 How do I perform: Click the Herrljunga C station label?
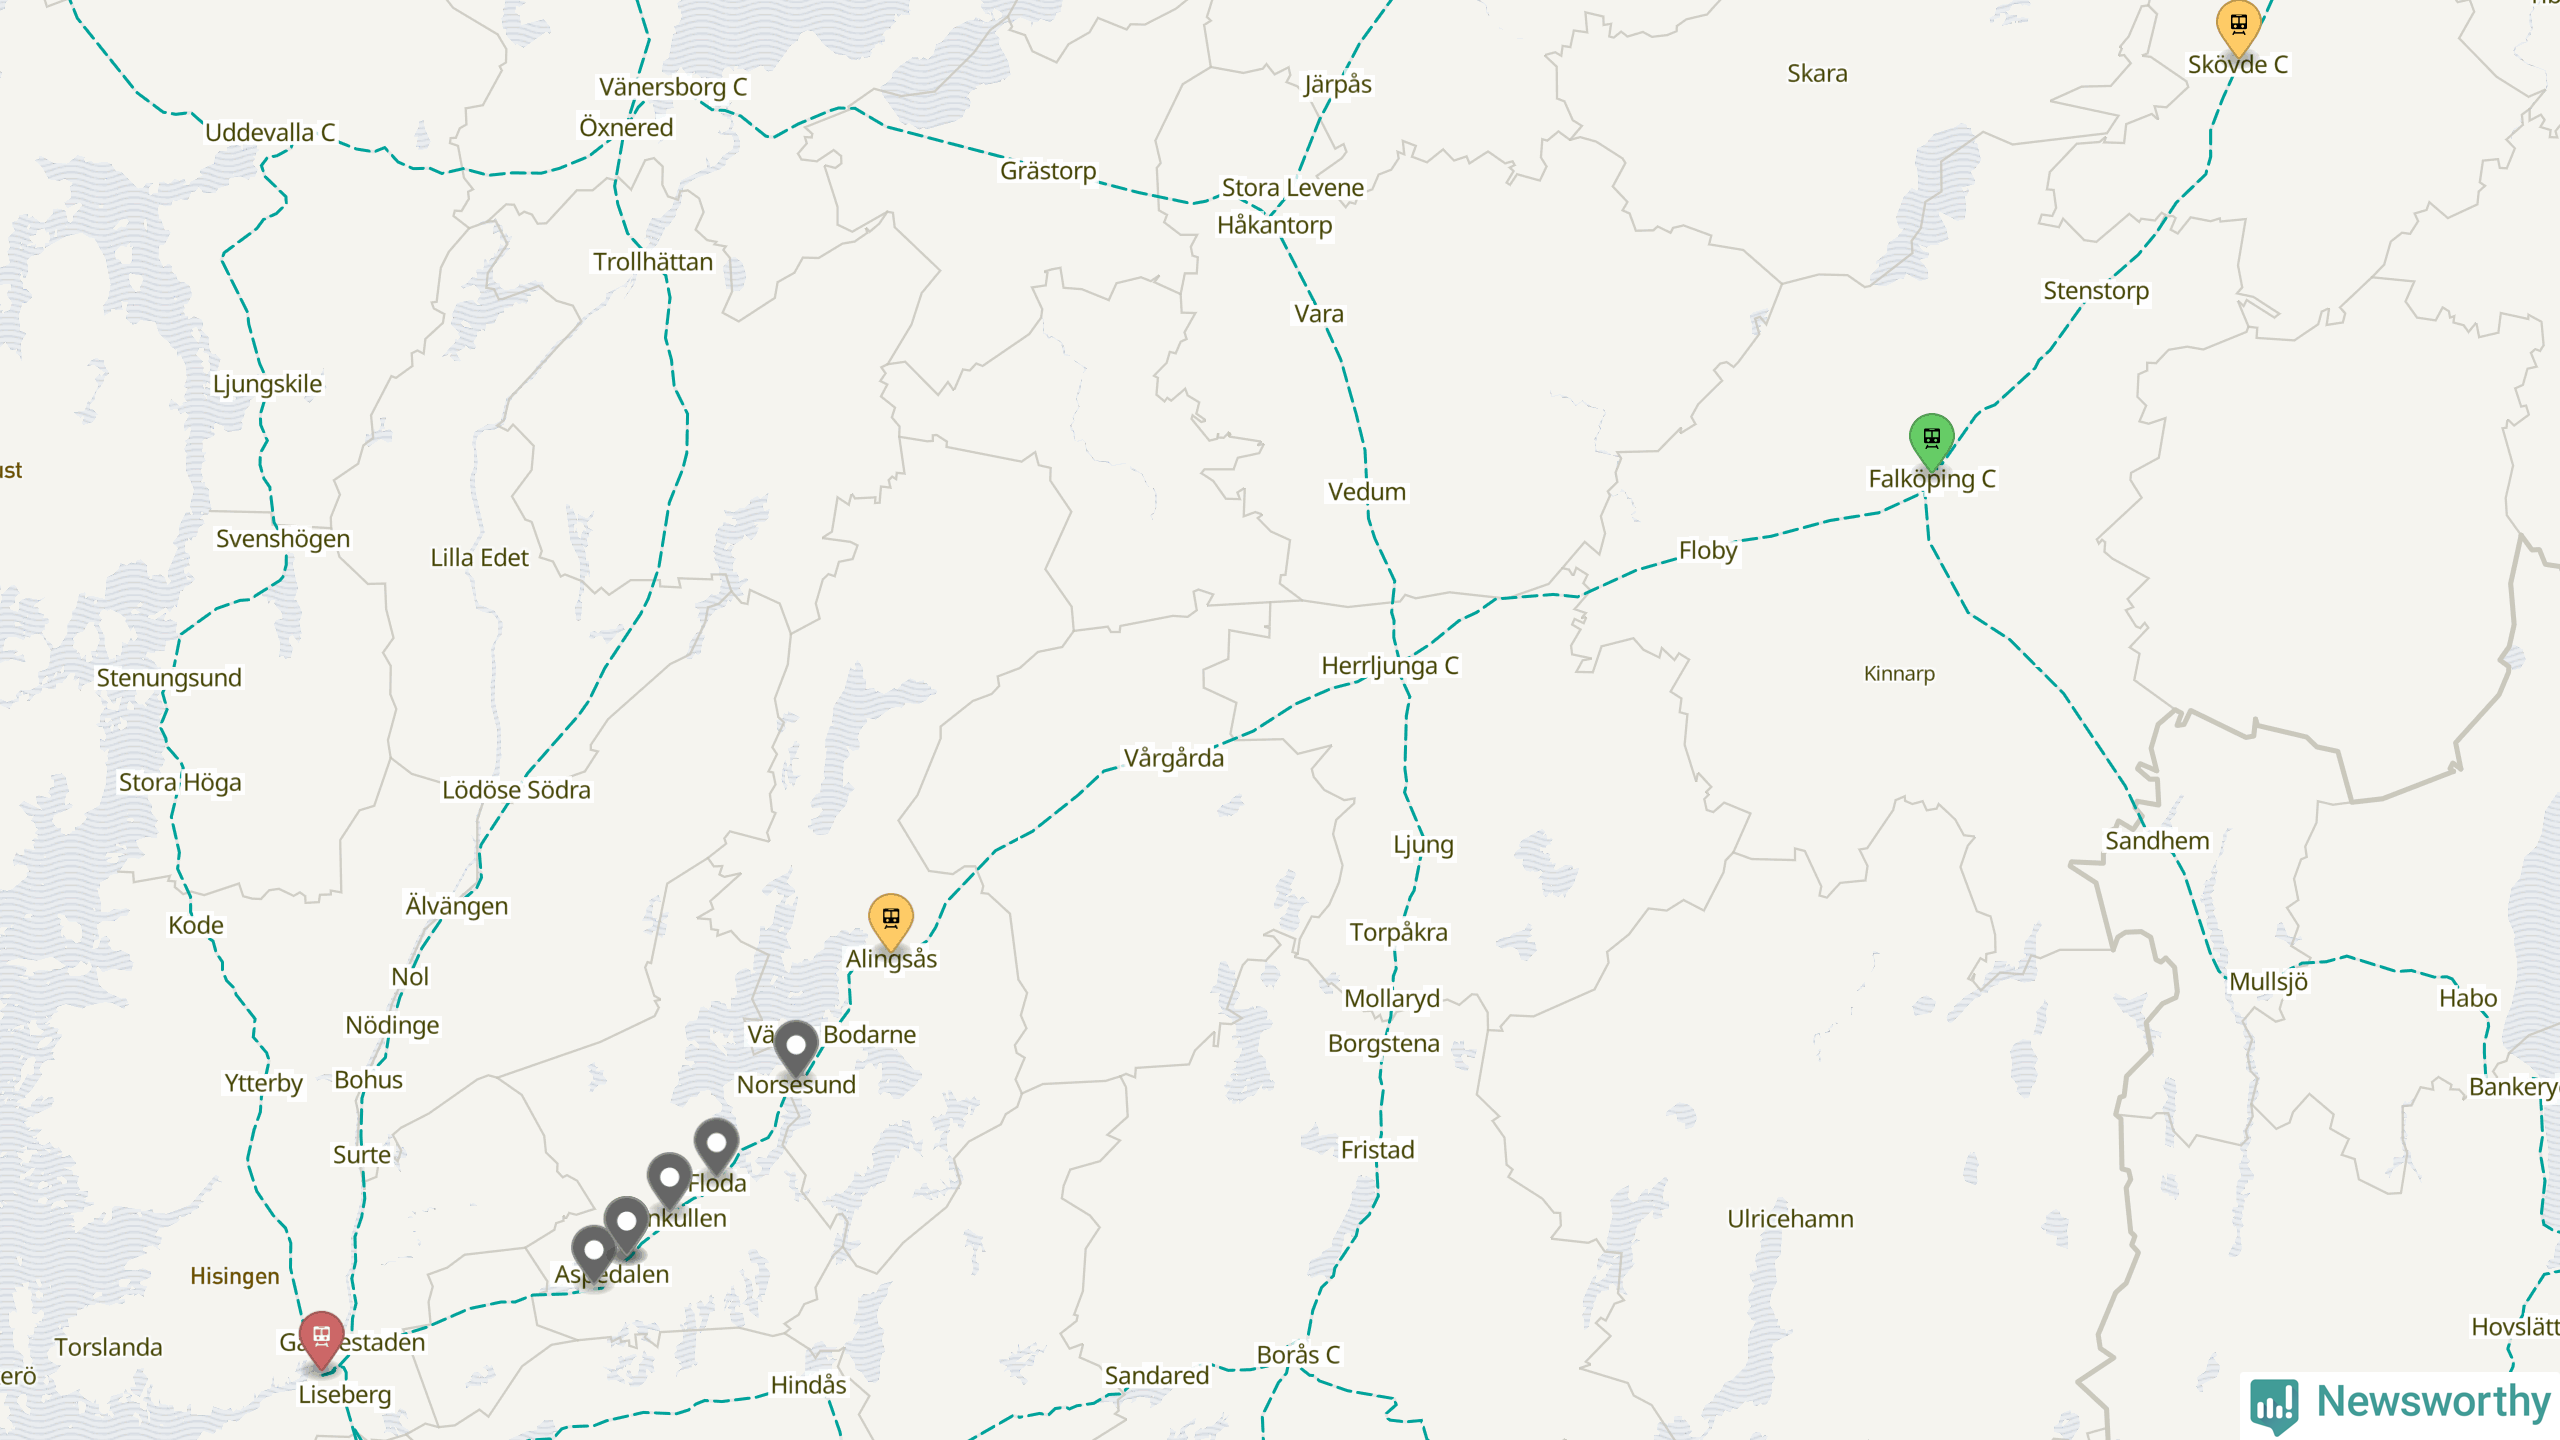point(1390,666)
